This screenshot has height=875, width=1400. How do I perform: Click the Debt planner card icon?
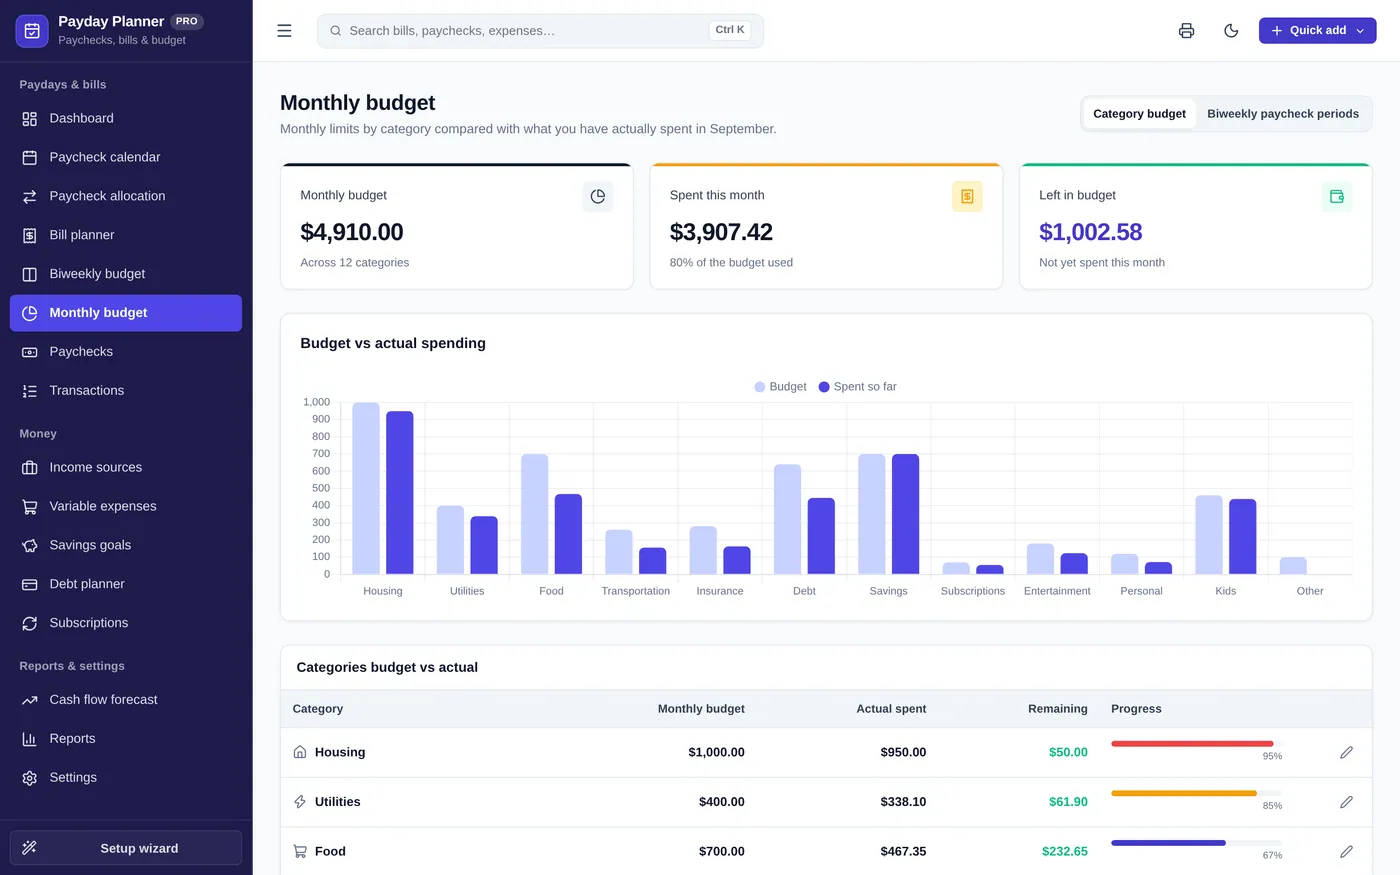tap(30, 584)
